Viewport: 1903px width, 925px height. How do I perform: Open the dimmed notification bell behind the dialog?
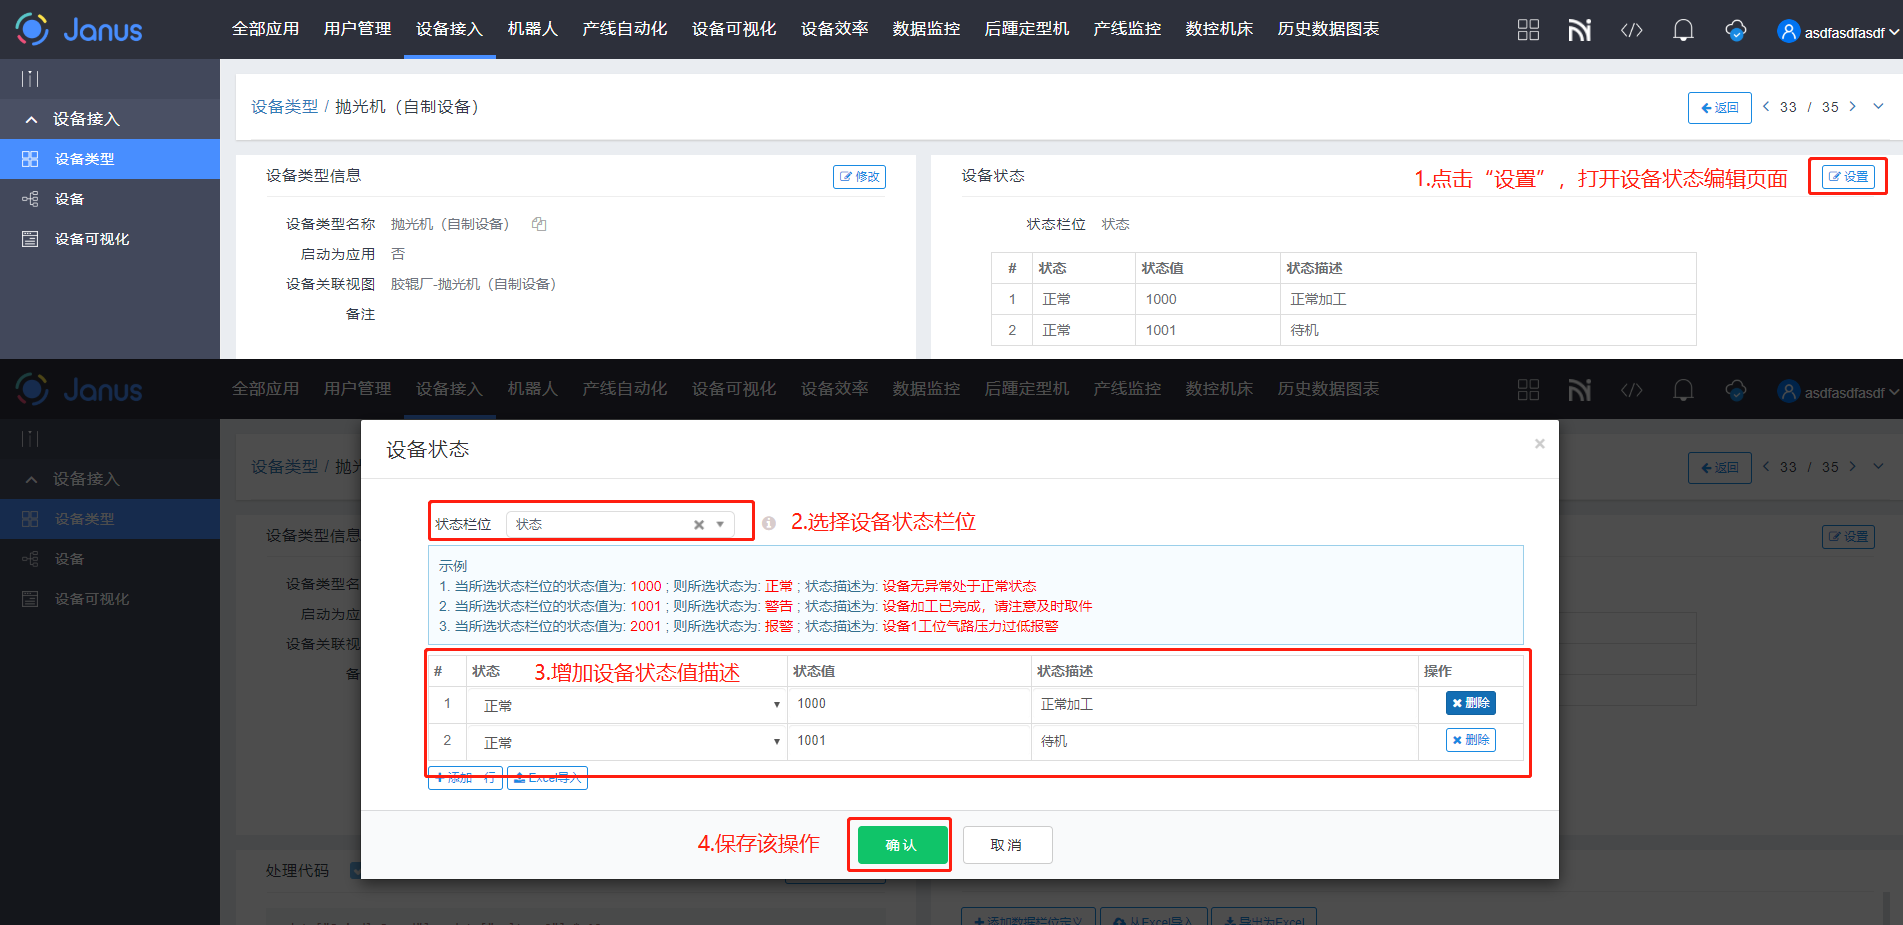click(1683, 390)
